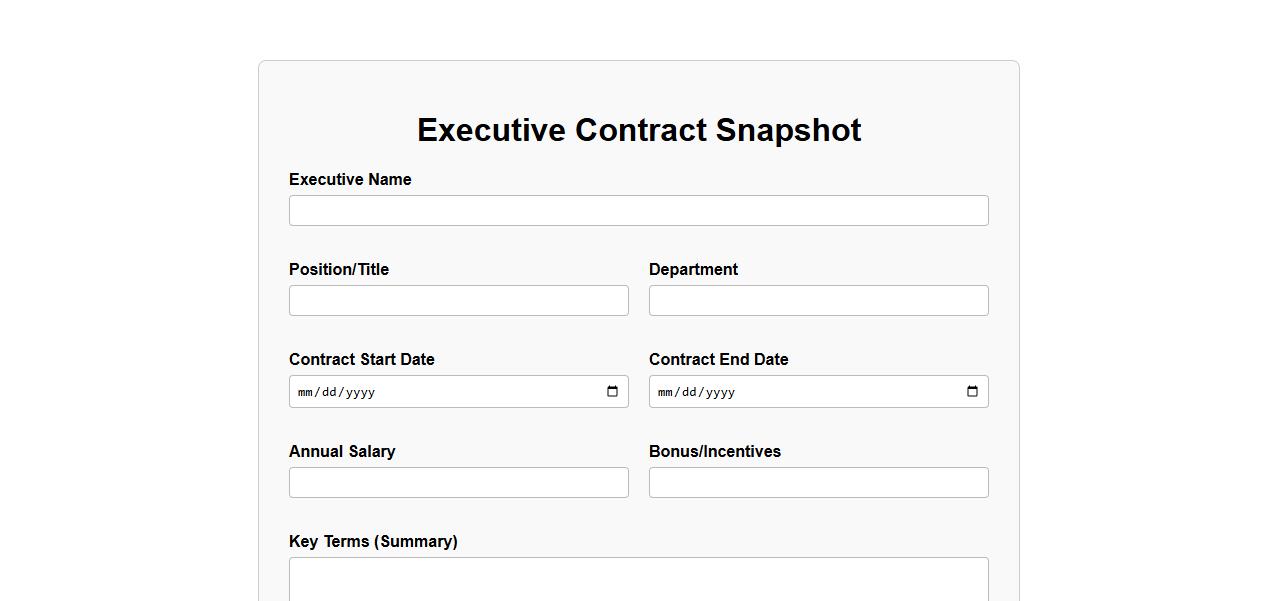1278x601 pixels.
Task: Click the Key Terms (Summary) label
Action: pyautogui.click(x=373, y=542)
